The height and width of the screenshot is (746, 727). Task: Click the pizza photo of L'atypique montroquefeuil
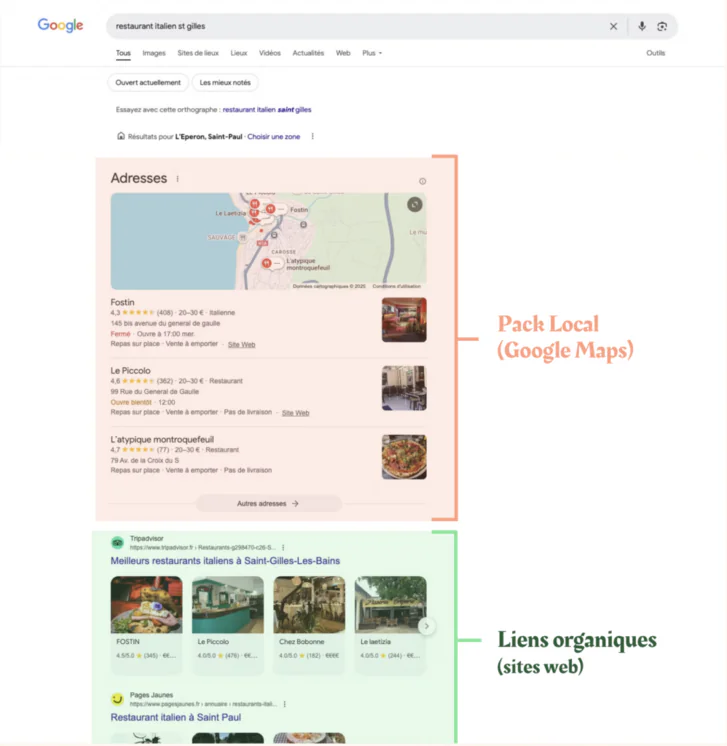coord(404,457)
